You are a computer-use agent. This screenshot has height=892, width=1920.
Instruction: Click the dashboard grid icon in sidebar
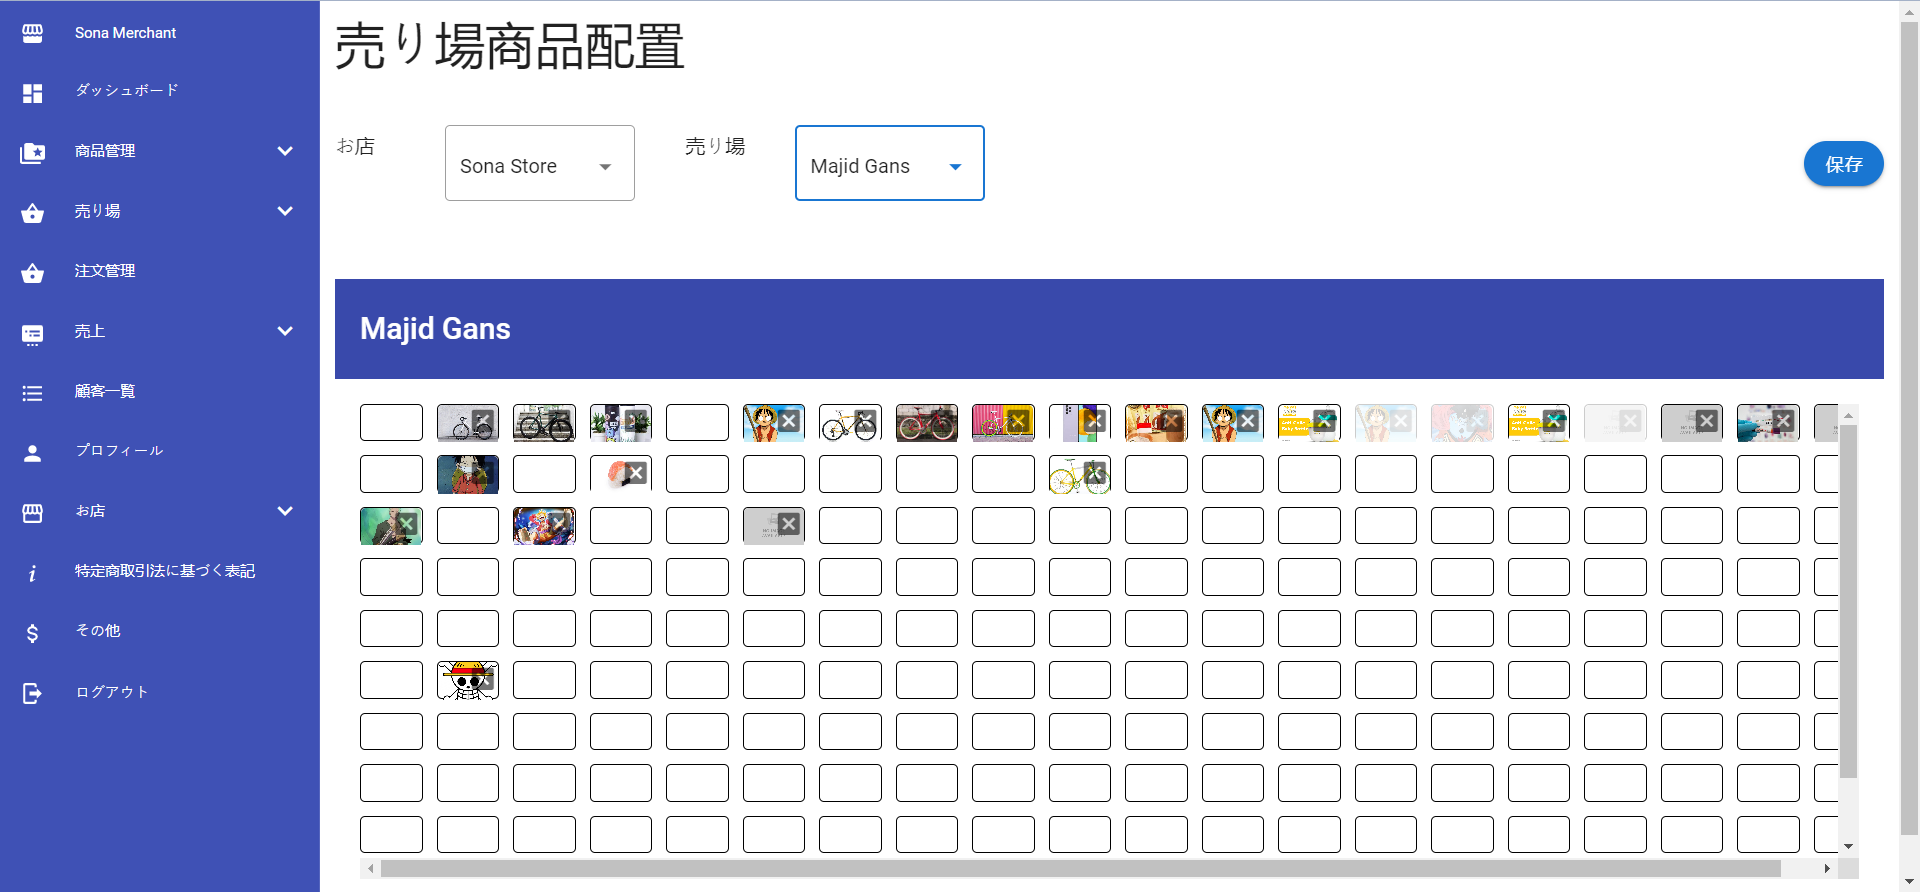pyautogui.click(x=32, y=93)
